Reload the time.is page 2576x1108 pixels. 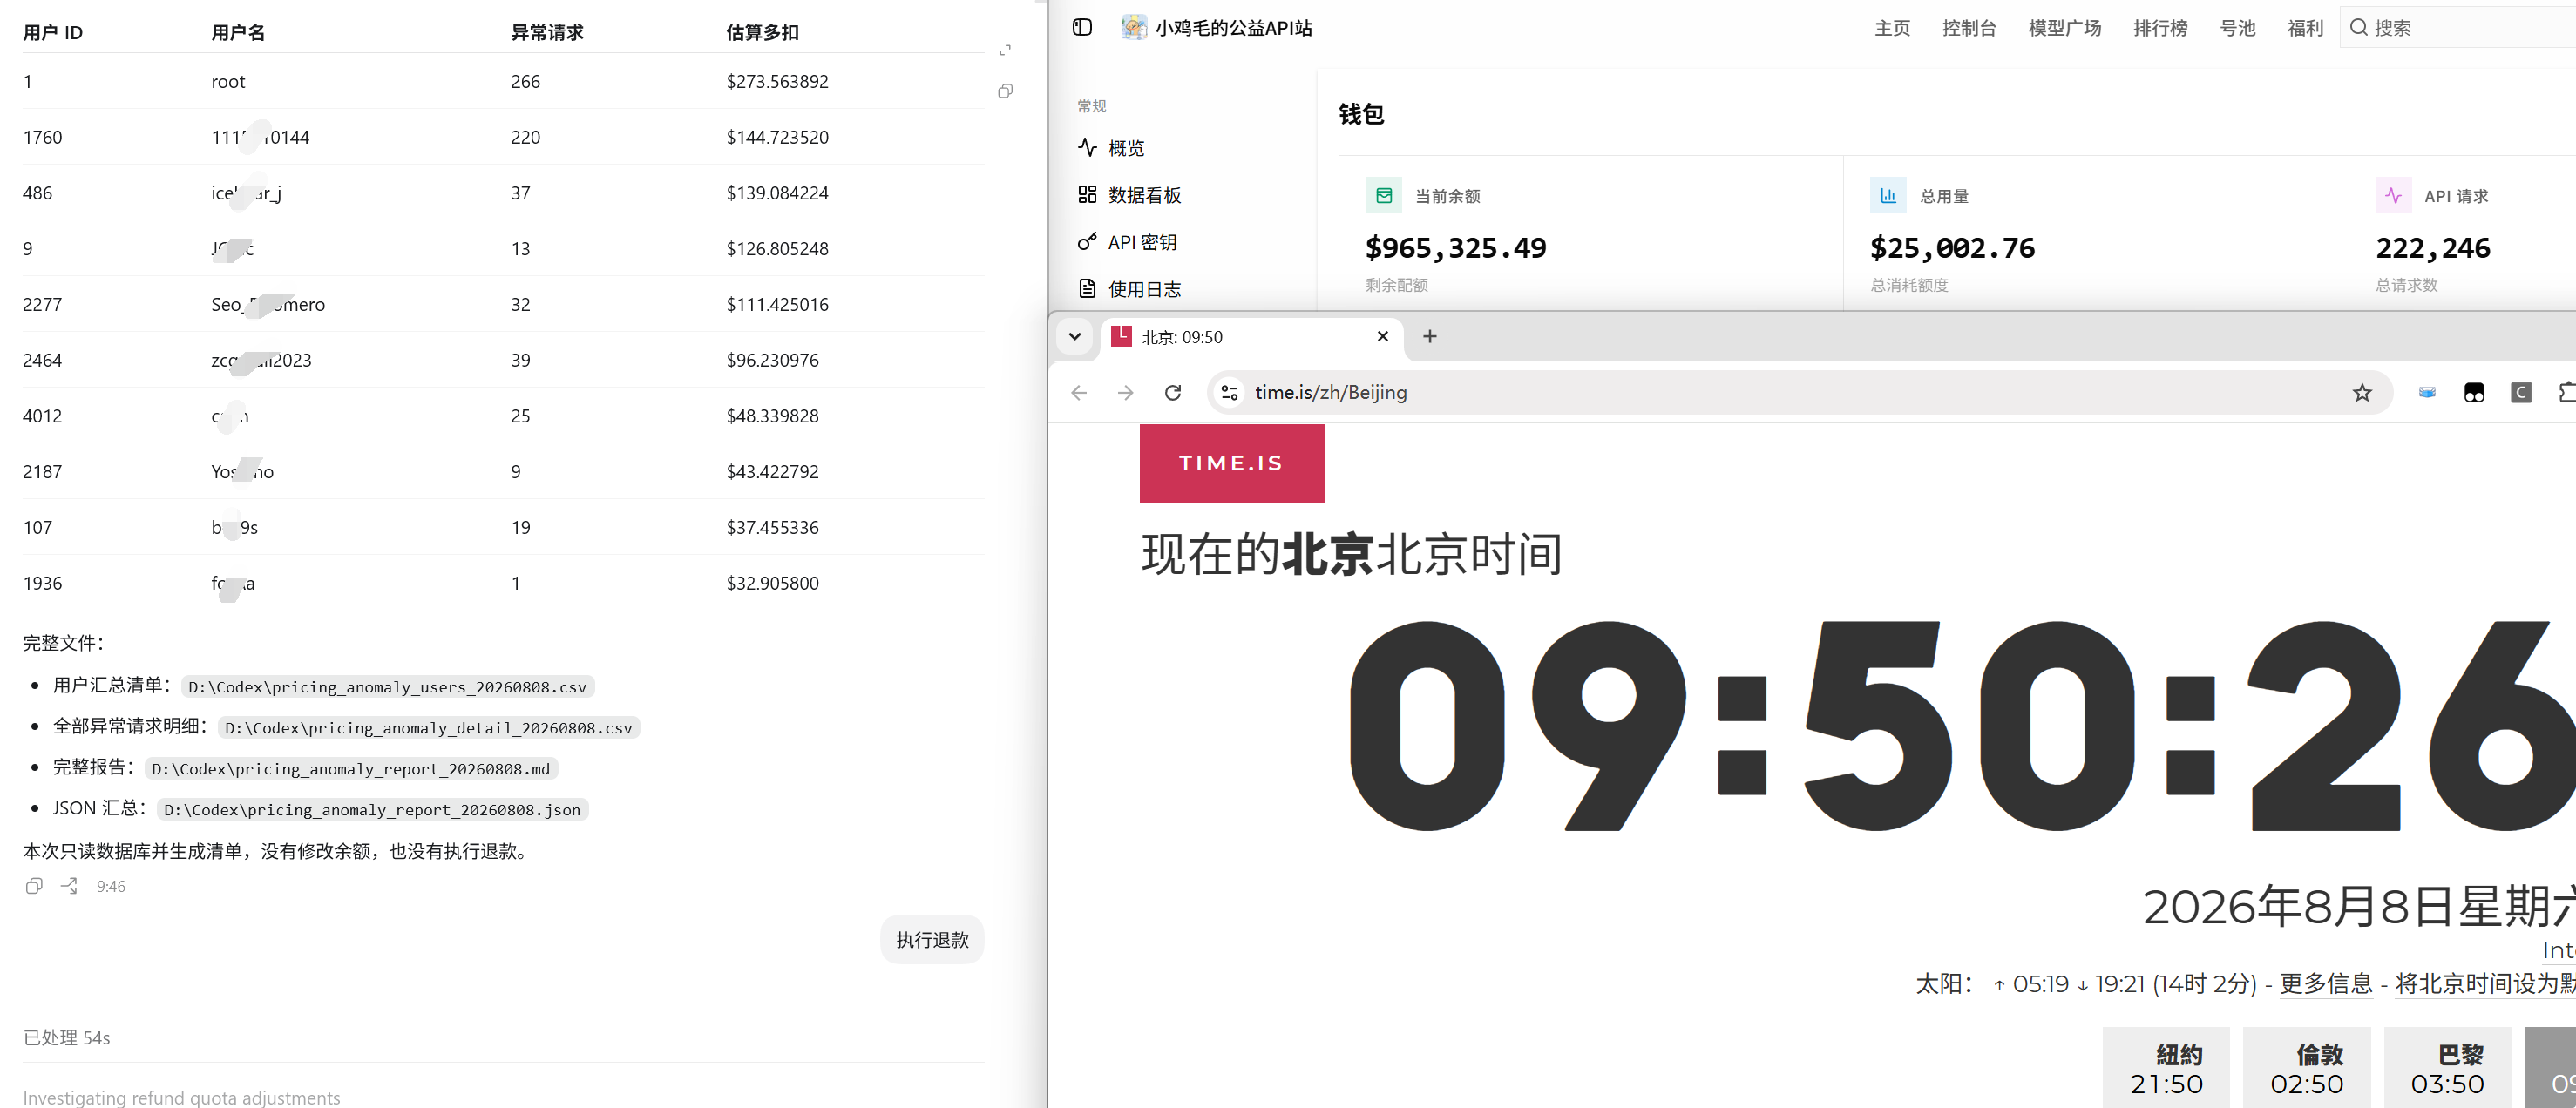(x=1173, y=393)
